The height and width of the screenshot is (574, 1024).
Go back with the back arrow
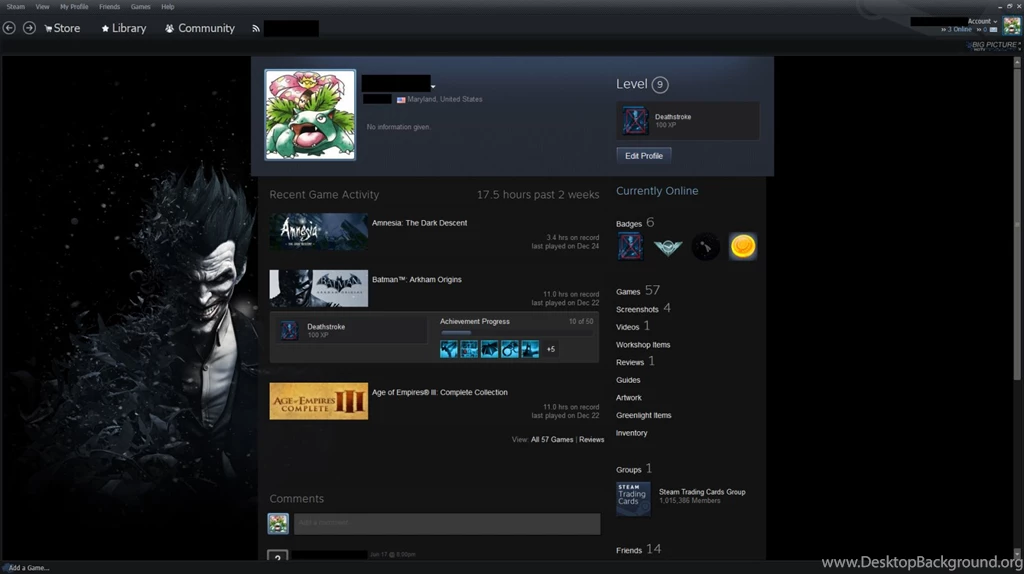click(x=9, y=28)
